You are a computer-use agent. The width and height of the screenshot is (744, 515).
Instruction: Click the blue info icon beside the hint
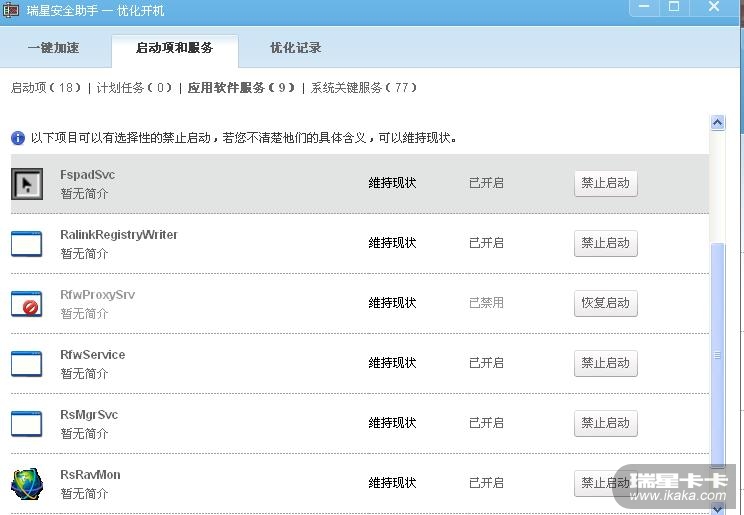coord(18,138)
